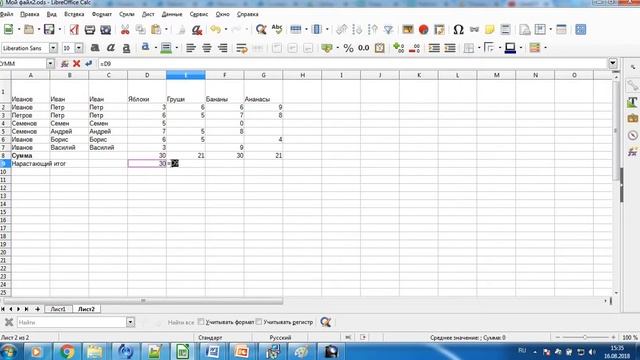This screenshot has width=640, height=360.
Task: Click the Windows Start button
Action: 9,351
